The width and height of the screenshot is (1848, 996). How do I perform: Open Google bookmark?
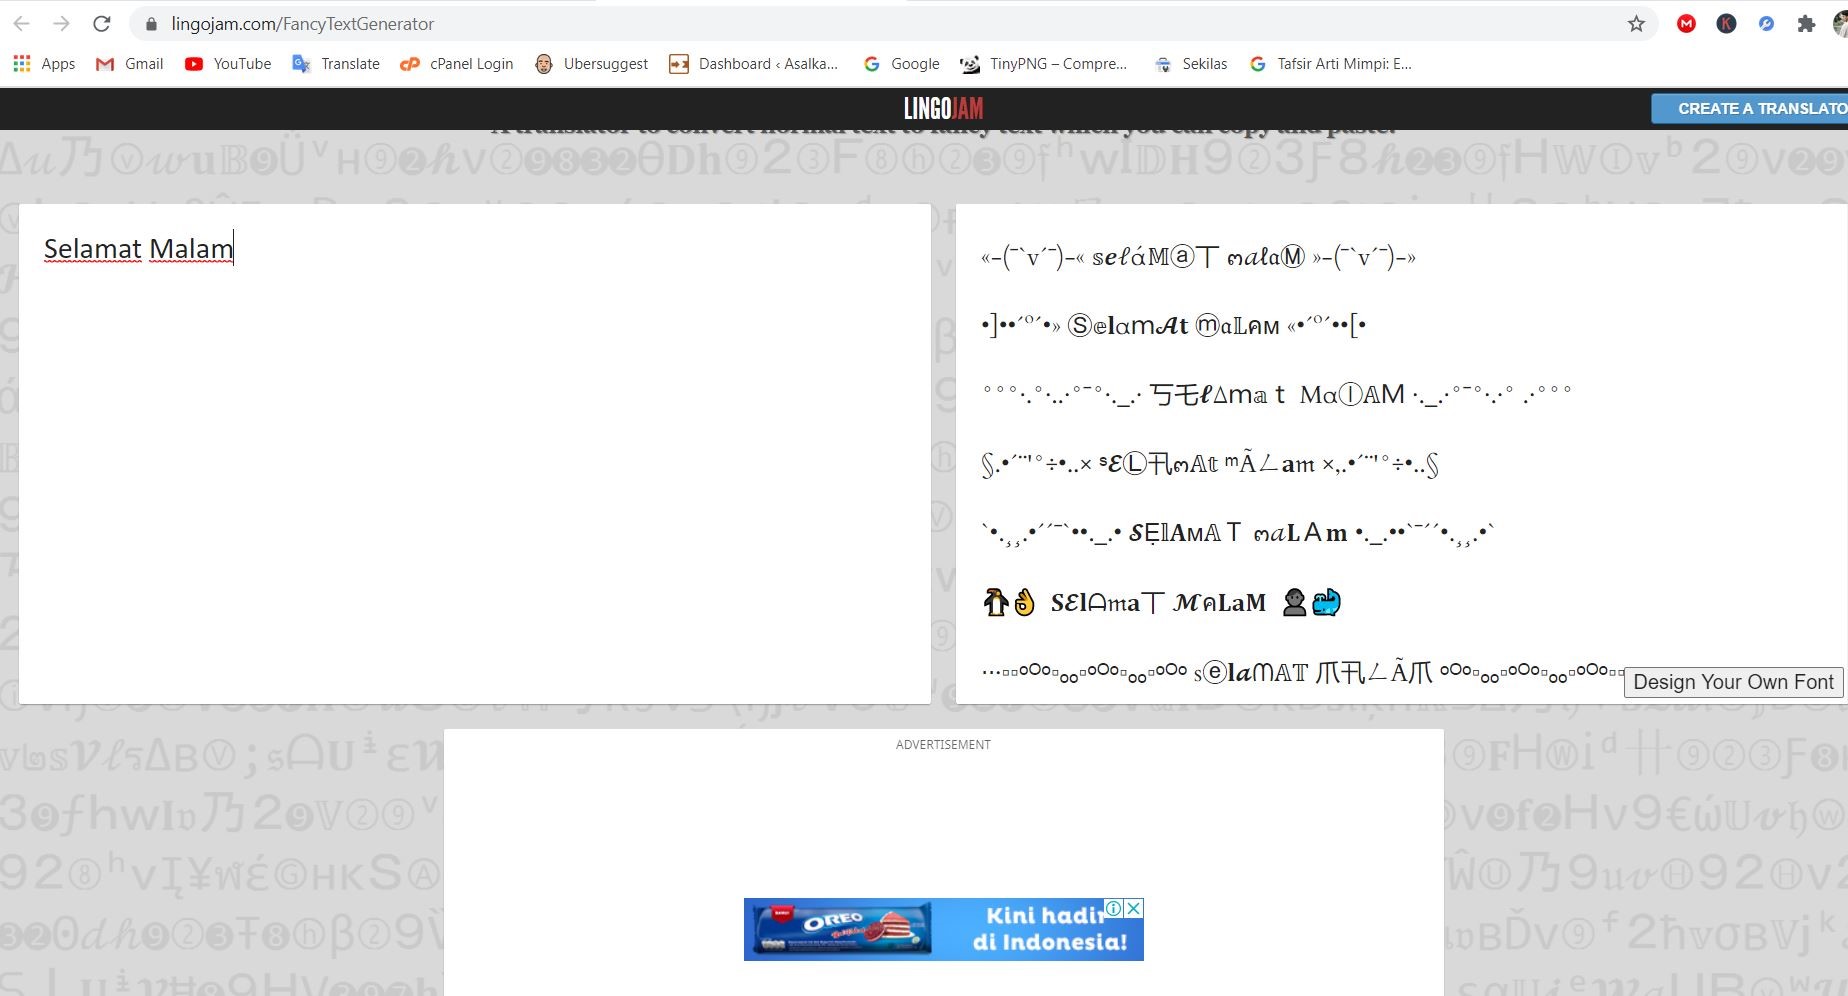click(x=901, y=64)
